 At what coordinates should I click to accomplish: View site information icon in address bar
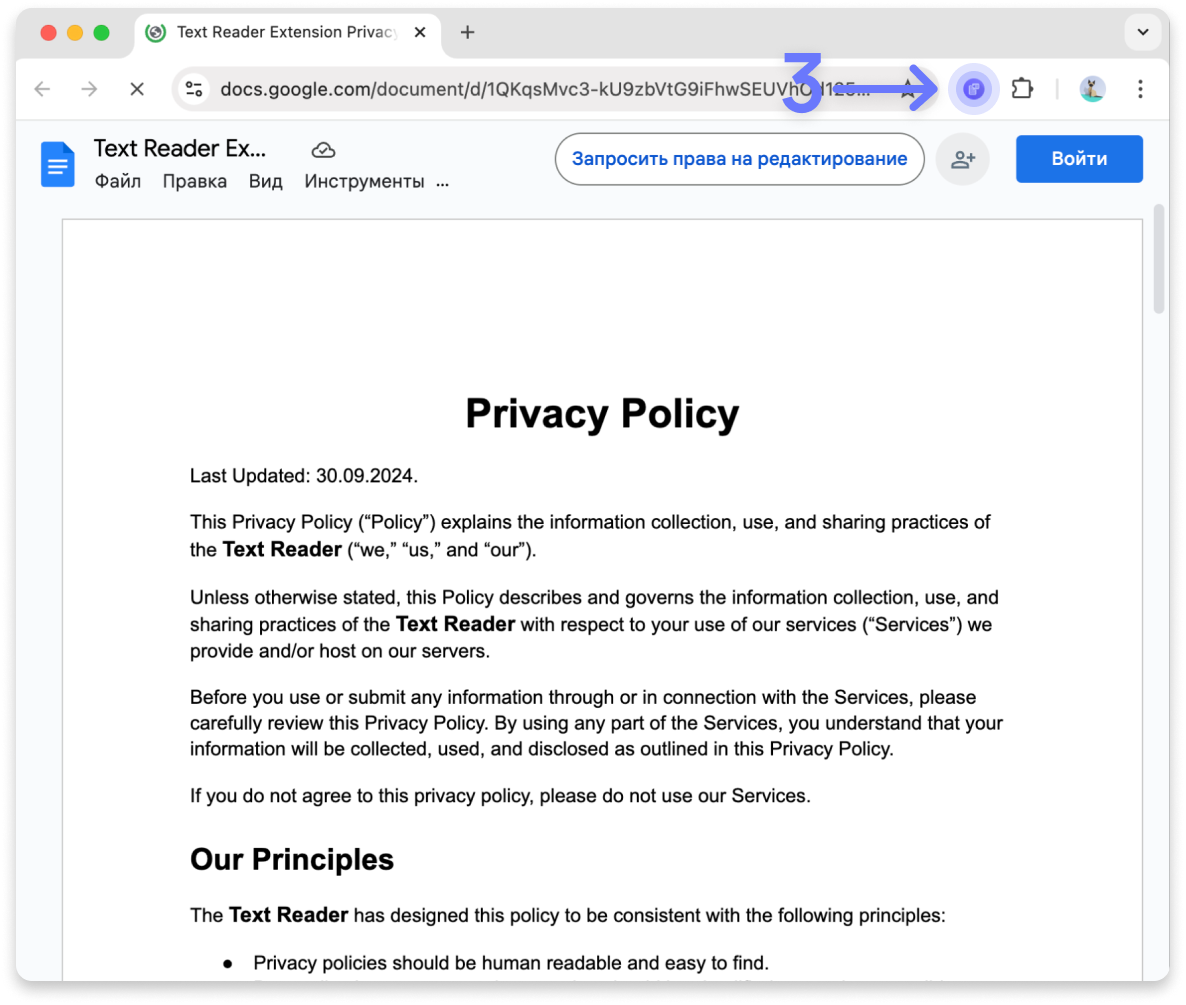[194, 89]
